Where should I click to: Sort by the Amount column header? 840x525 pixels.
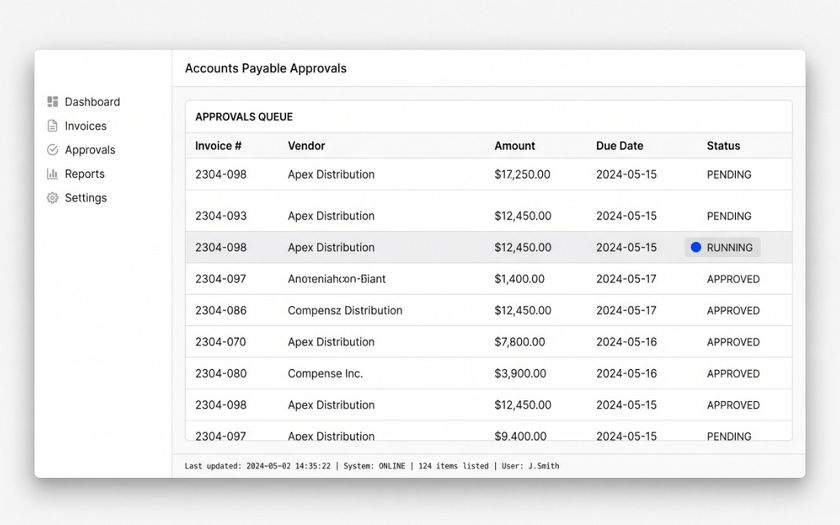click(x=515, y=146)
